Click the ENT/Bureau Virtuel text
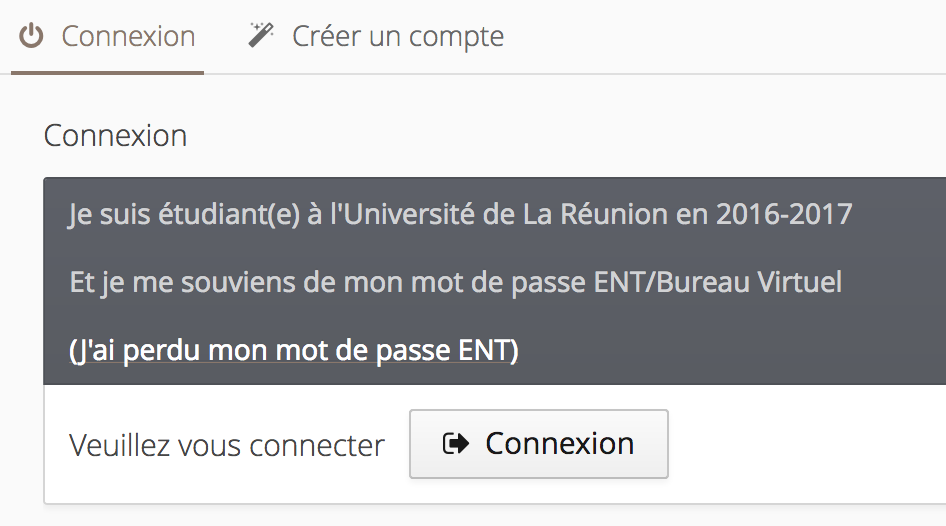The image size is (946, 526). pos(718,282)
